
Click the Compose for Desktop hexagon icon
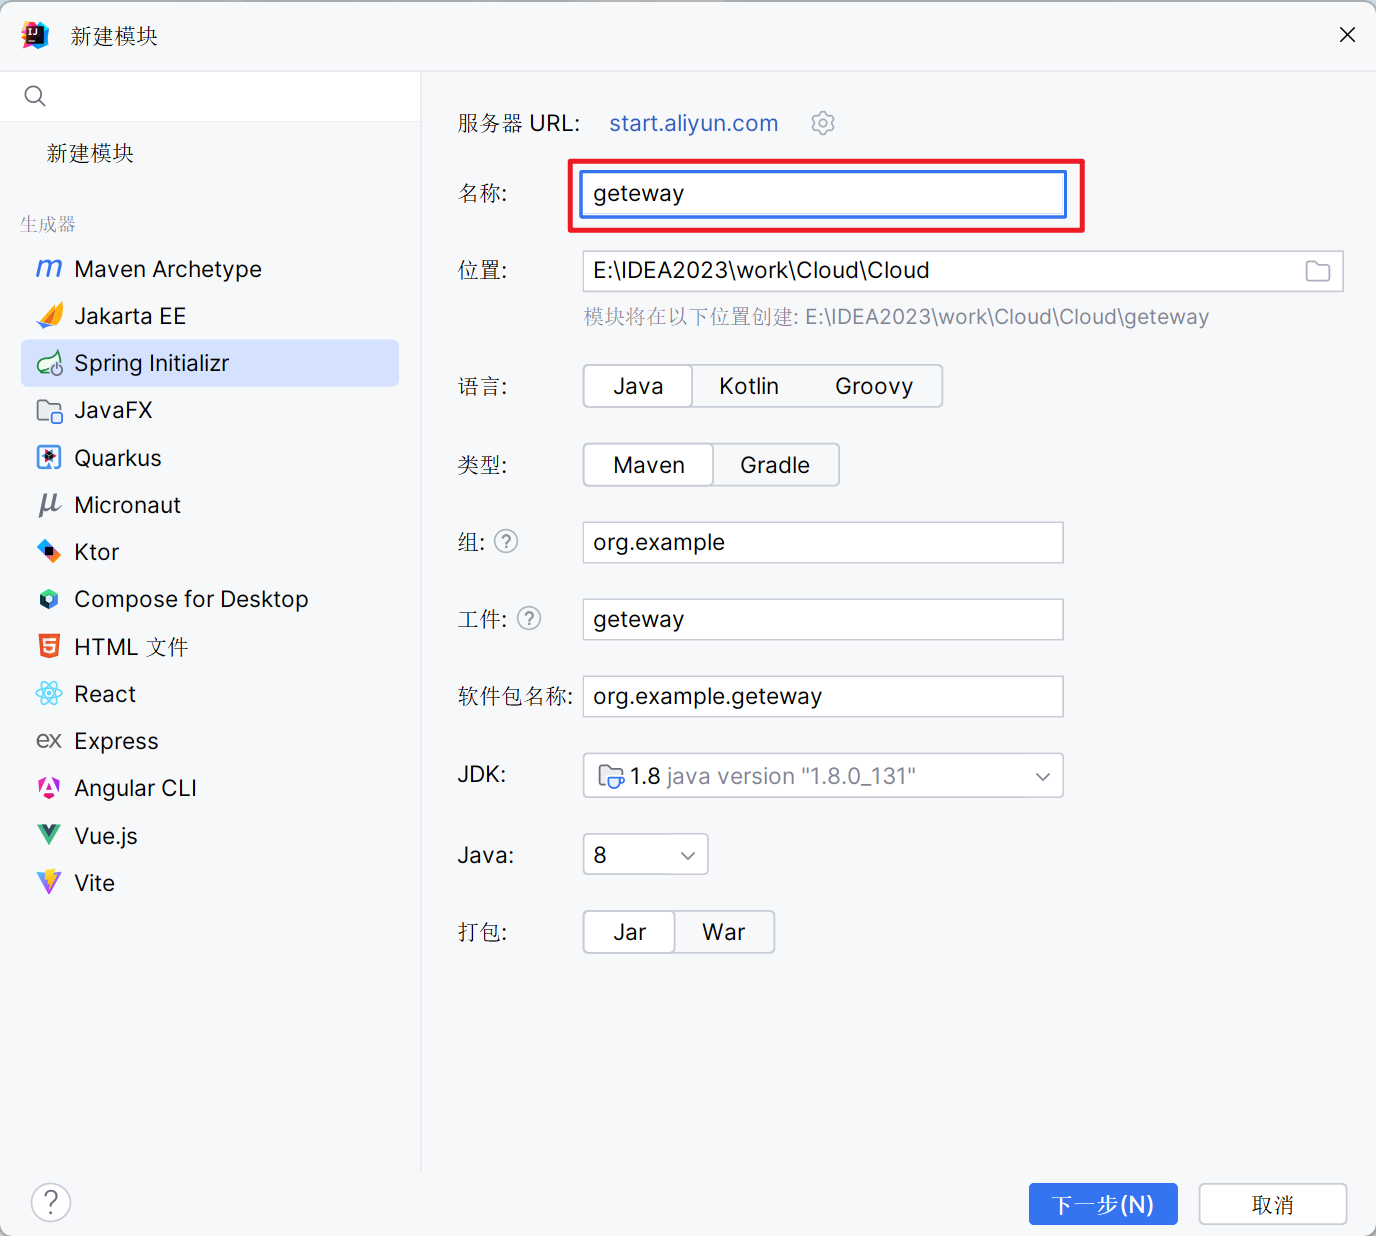[49, 599]
